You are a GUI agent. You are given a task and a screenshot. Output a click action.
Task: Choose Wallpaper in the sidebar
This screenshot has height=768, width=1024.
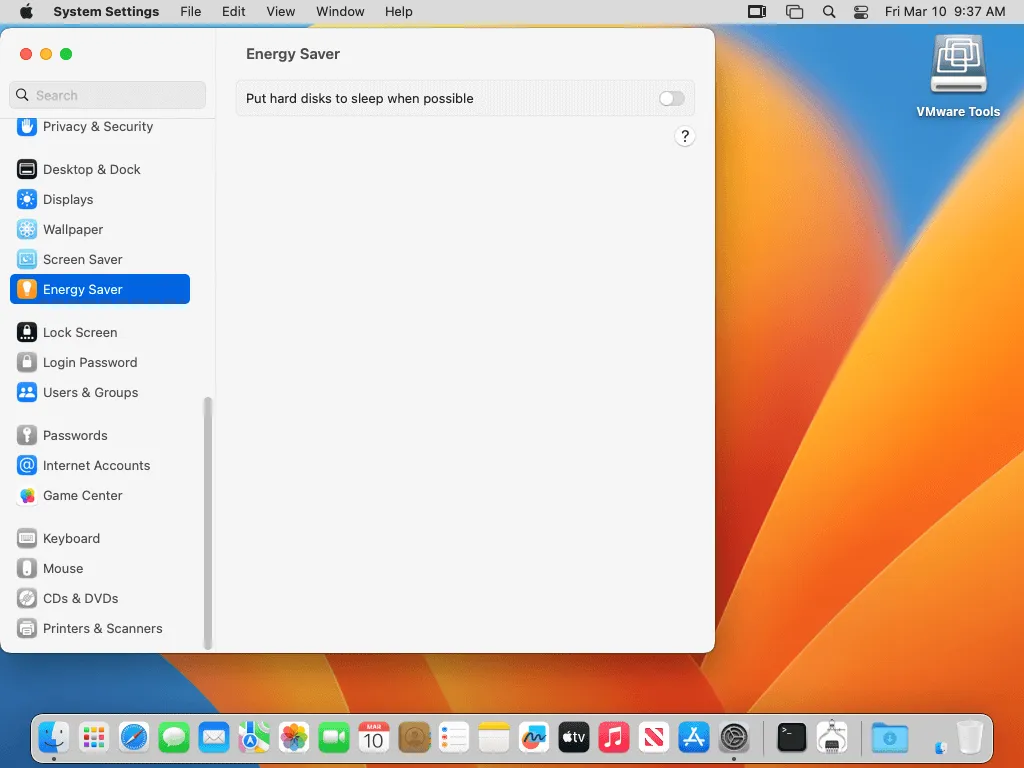point(73,230)
